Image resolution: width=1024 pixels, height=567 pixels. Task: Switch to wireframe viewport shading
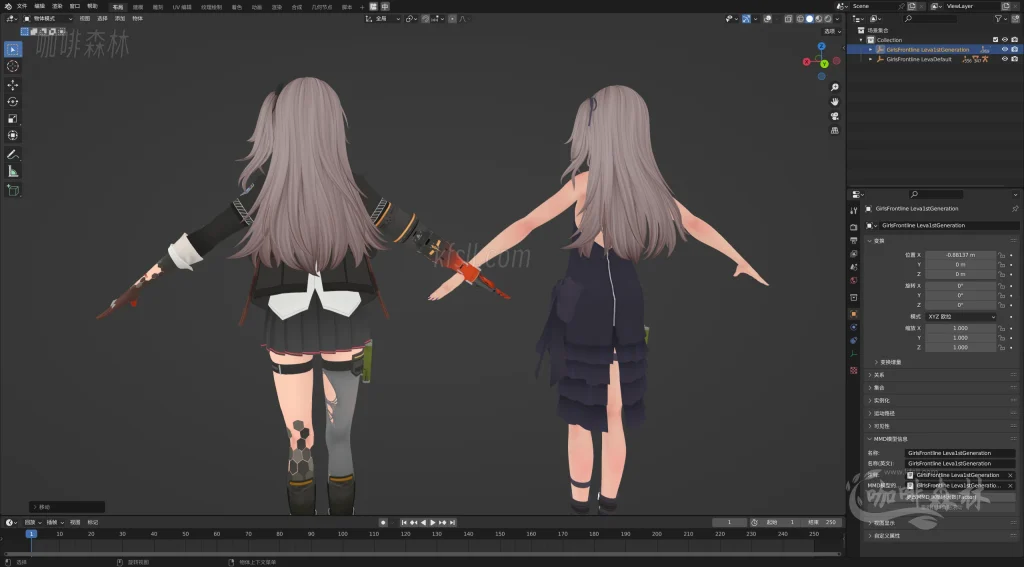coord(800,19)
